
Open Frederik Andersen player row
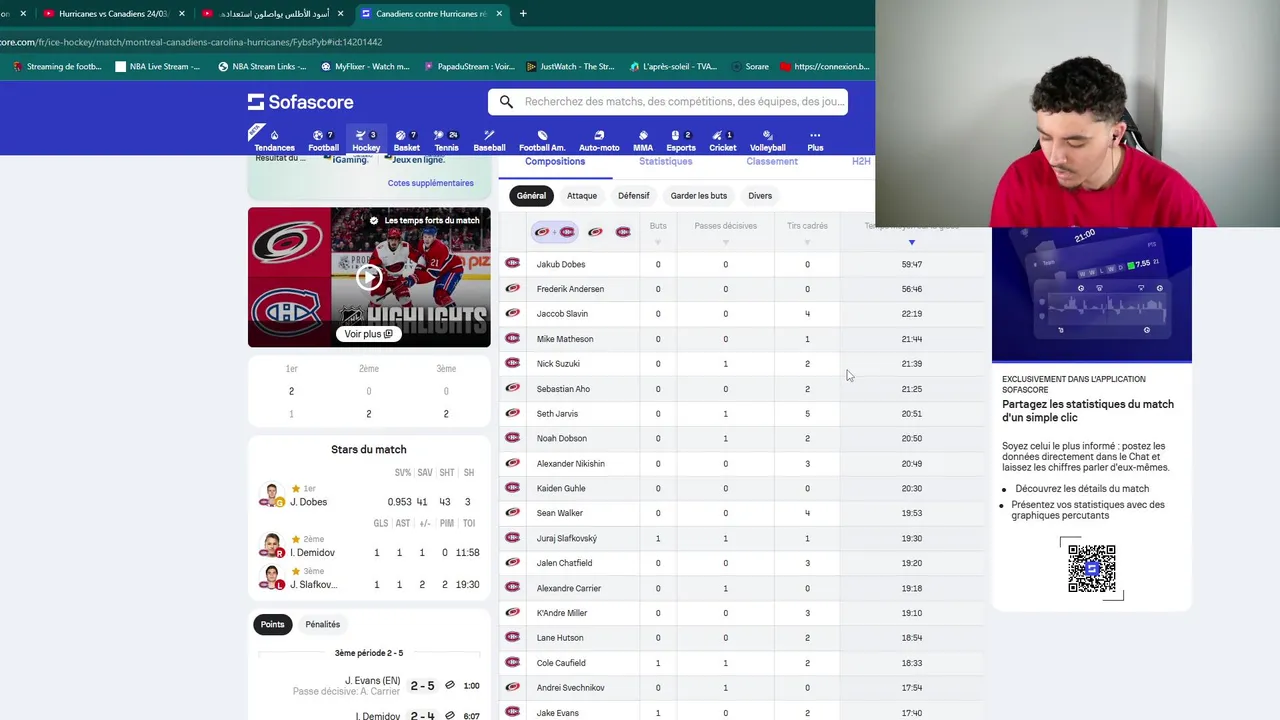pos(740,289)
